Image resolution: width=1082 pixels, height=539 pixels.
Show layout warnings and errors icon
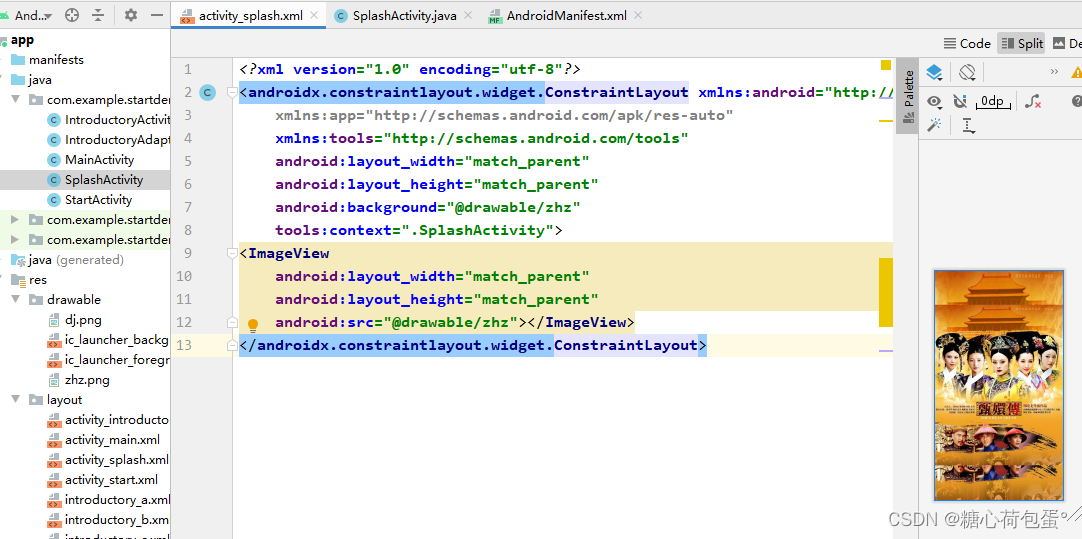pos(1076,72)
